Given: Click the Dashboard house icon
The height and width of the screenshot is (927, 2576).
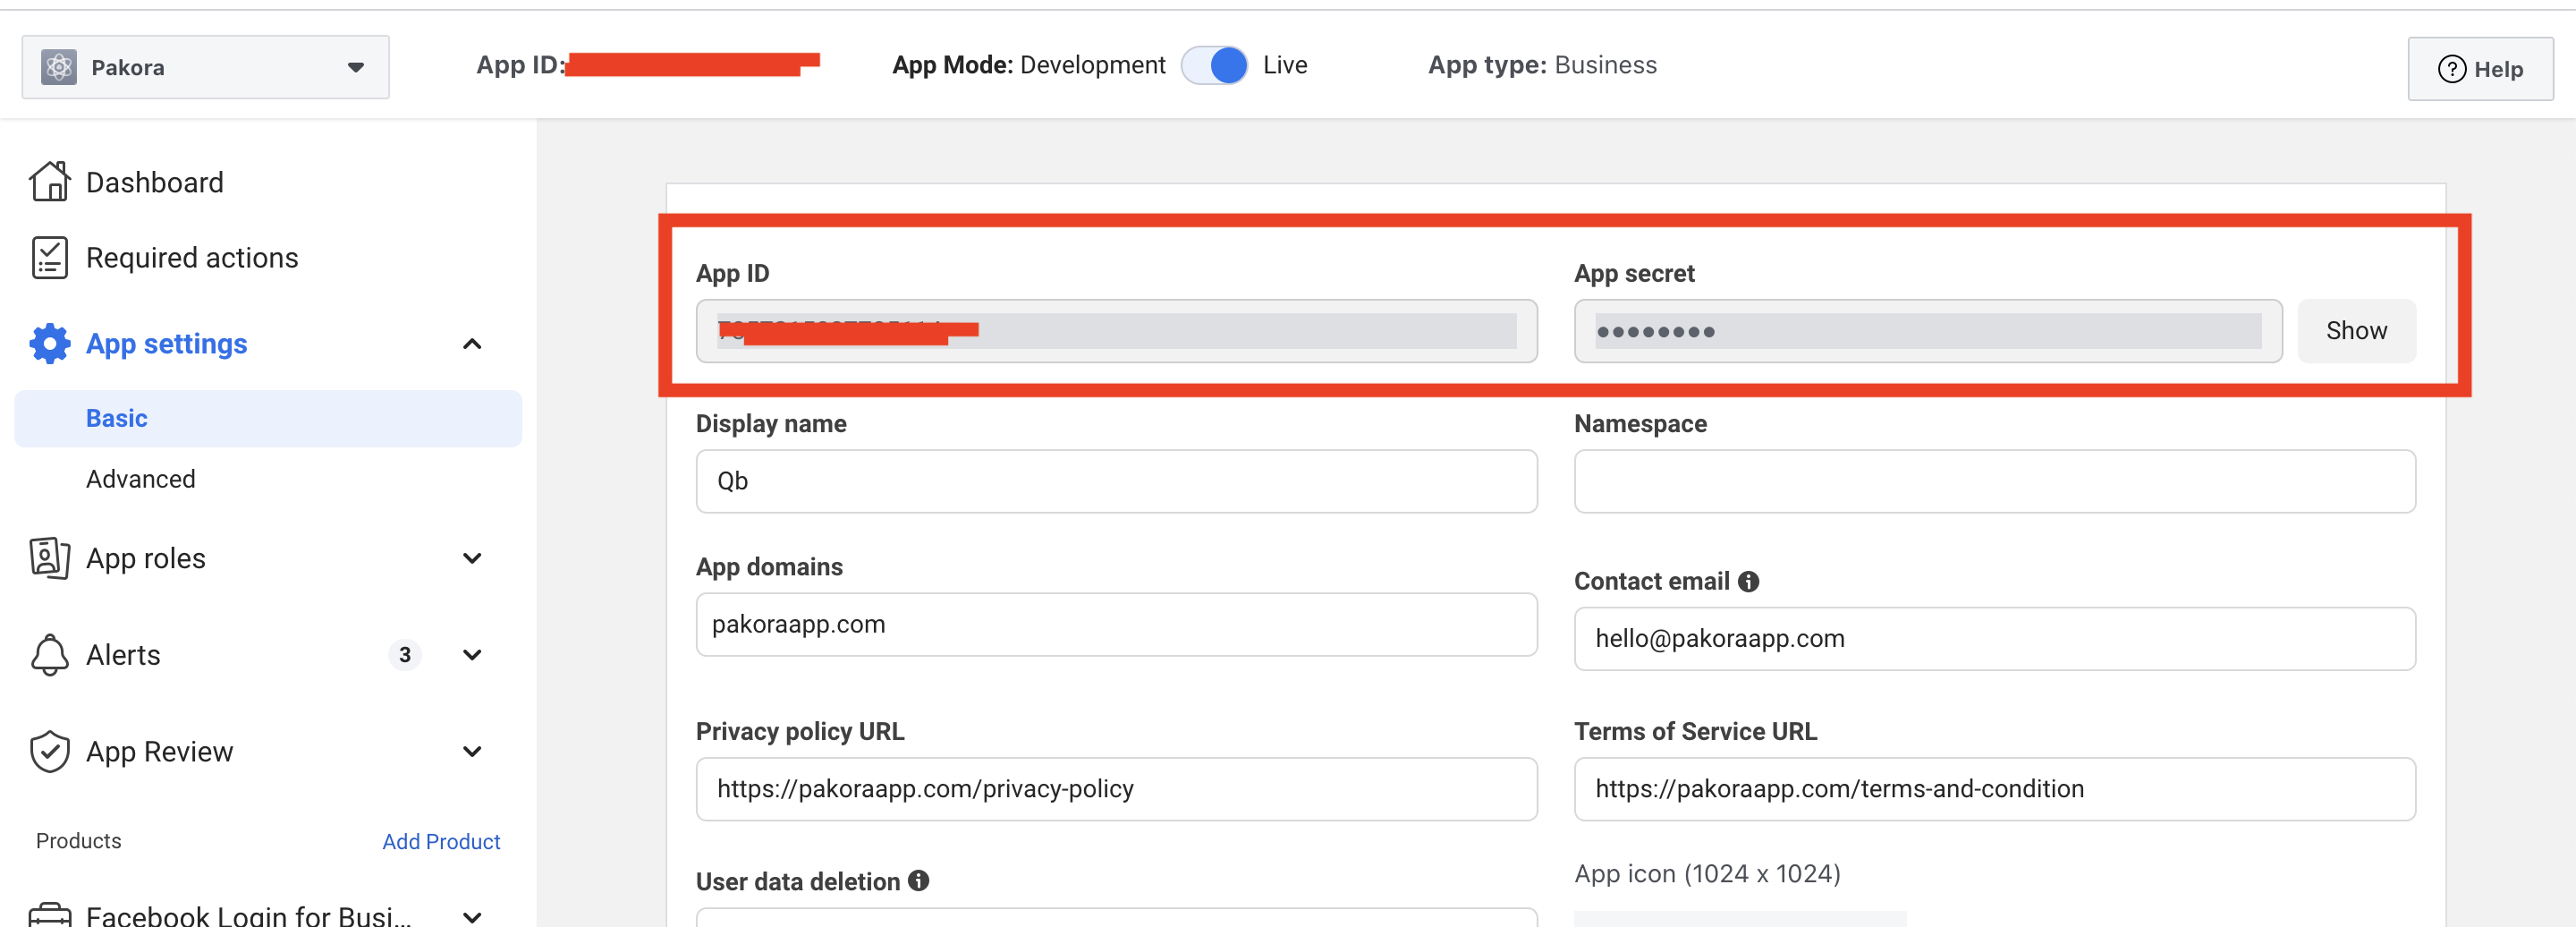Looking at the screenshot, I should (x=49, y=181).
